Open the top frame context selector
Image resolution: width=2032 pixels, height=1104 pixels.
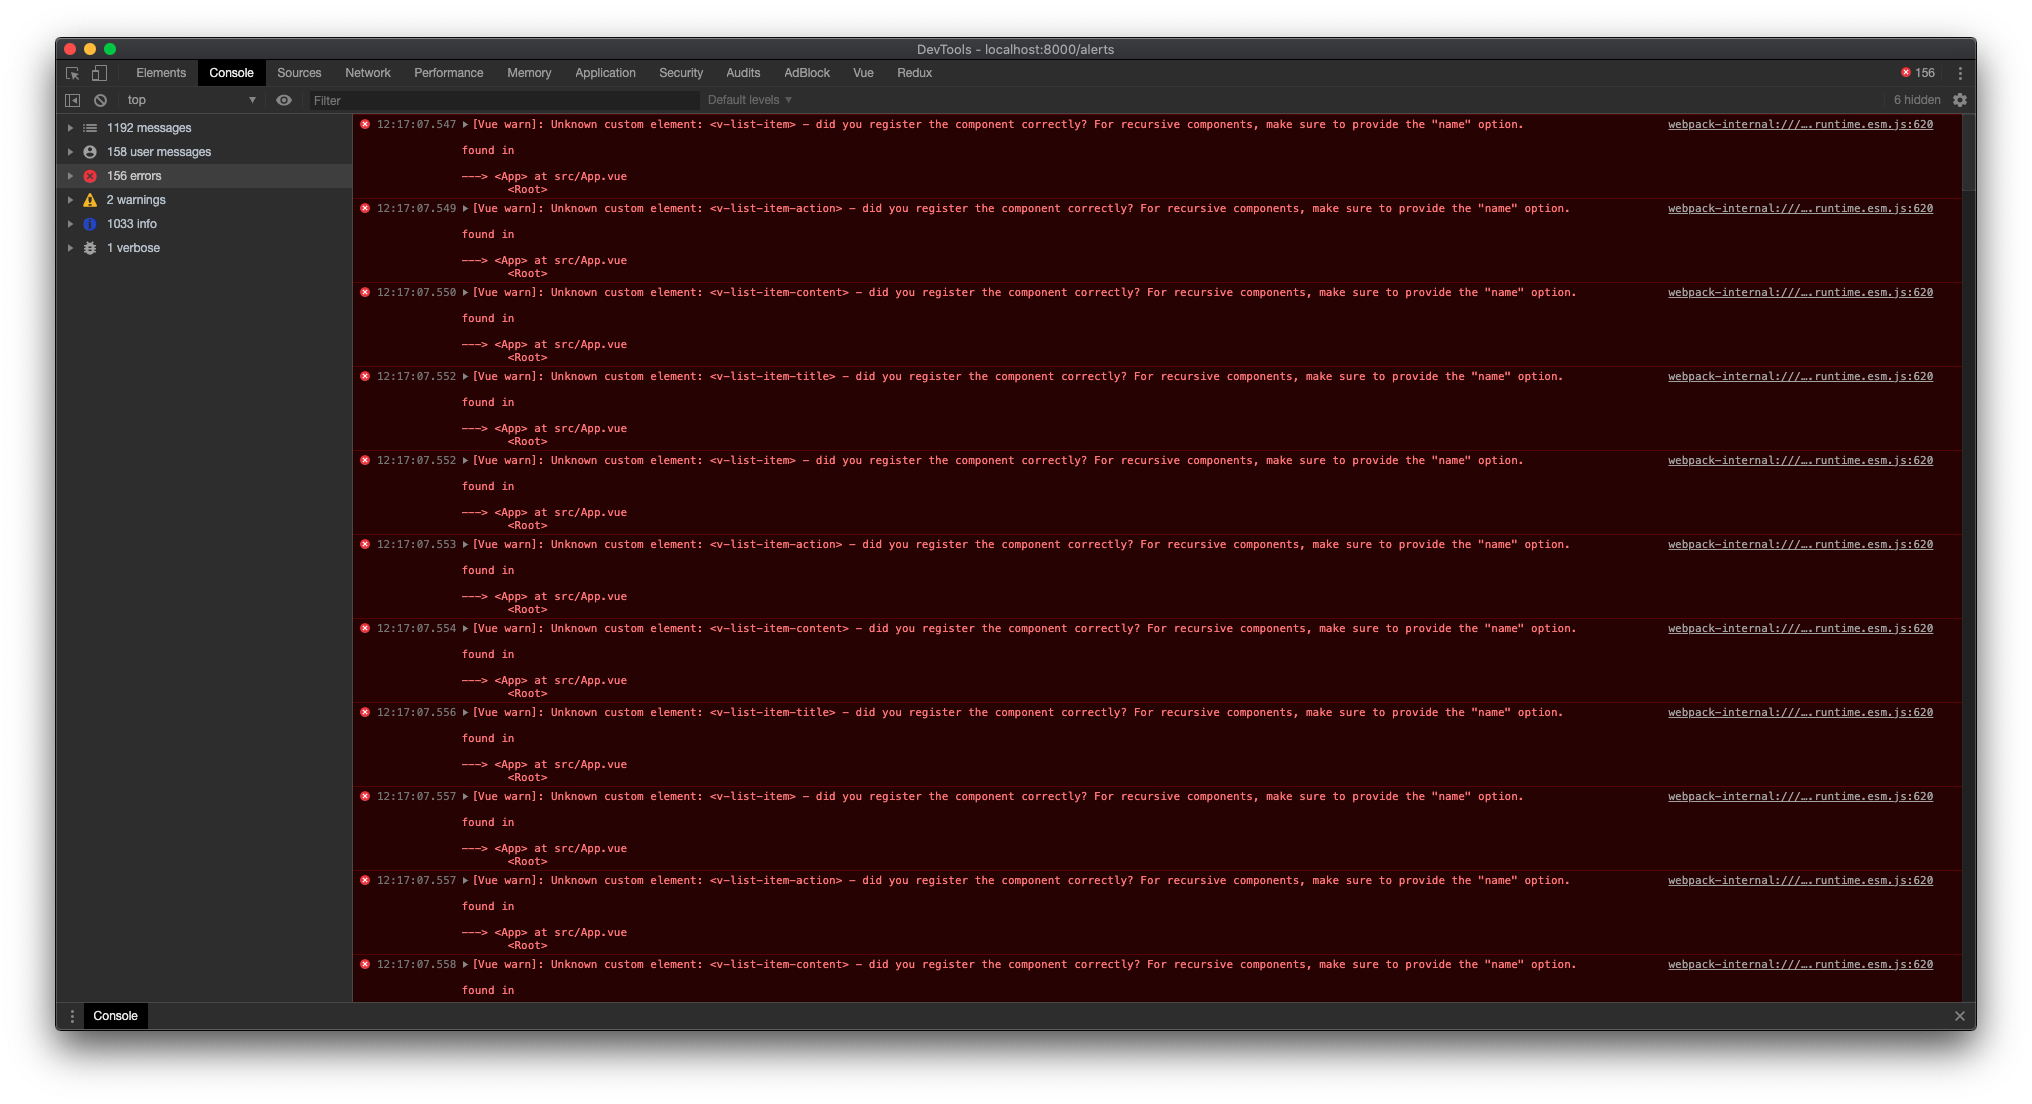coord(188,99)
